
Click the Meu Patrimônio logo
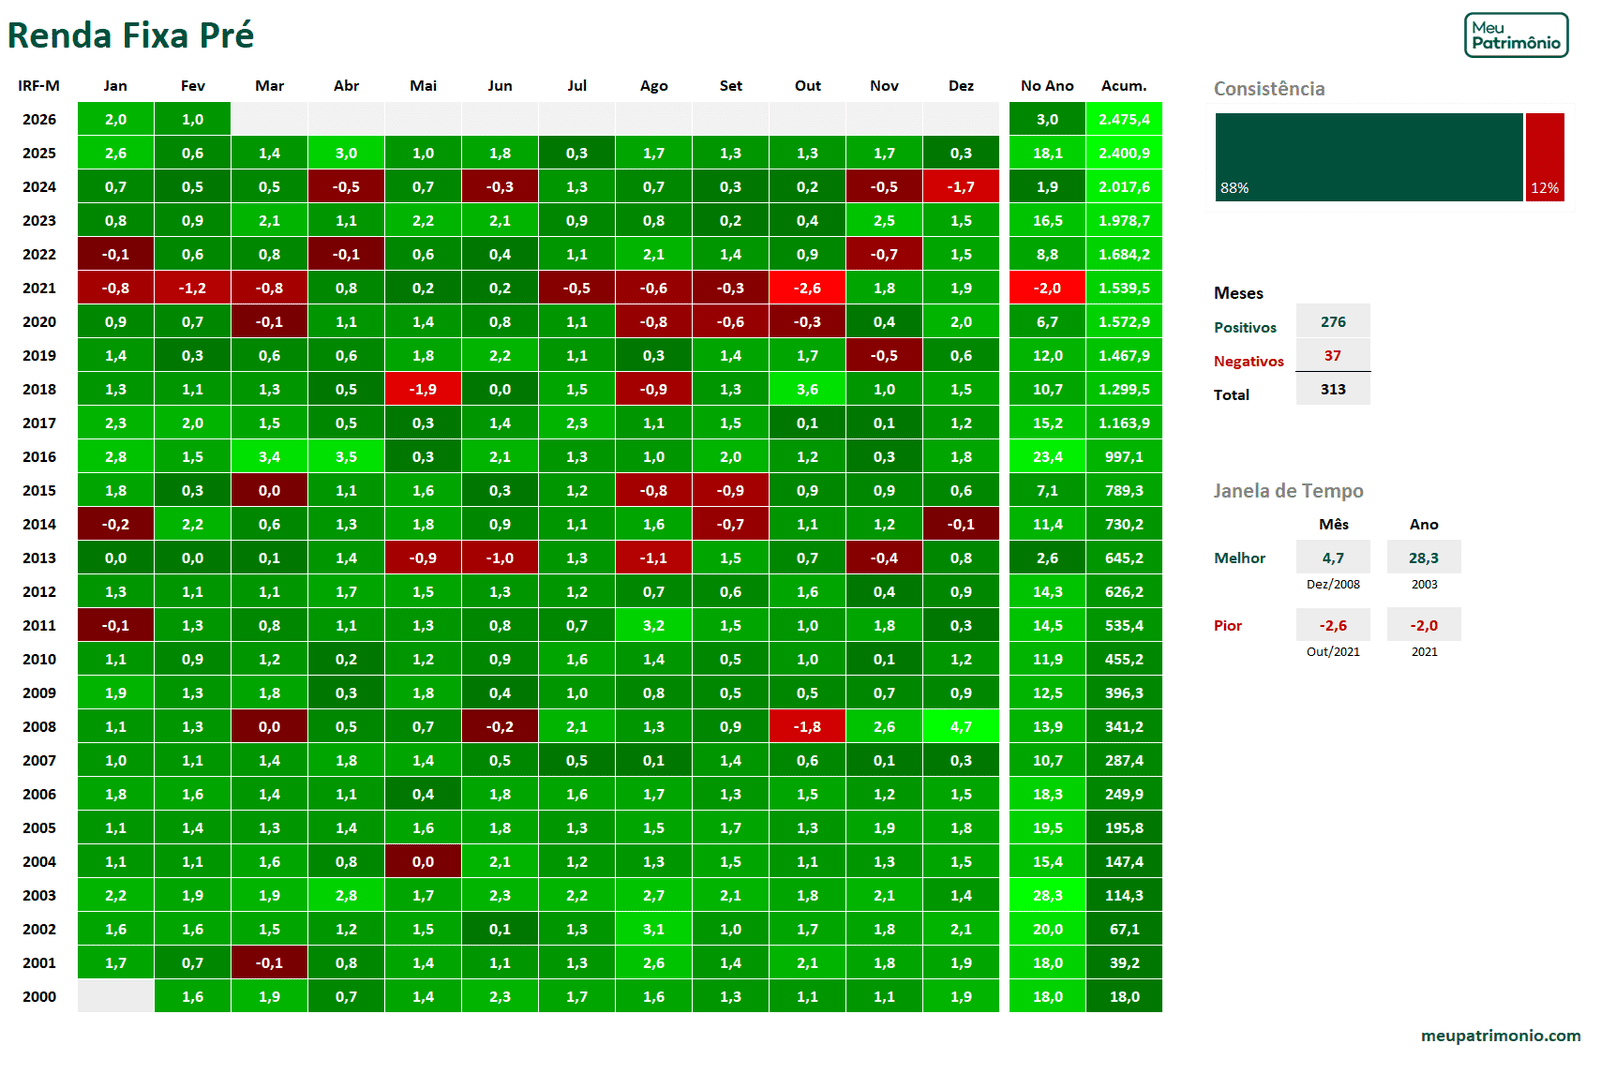pos(1515,35)
